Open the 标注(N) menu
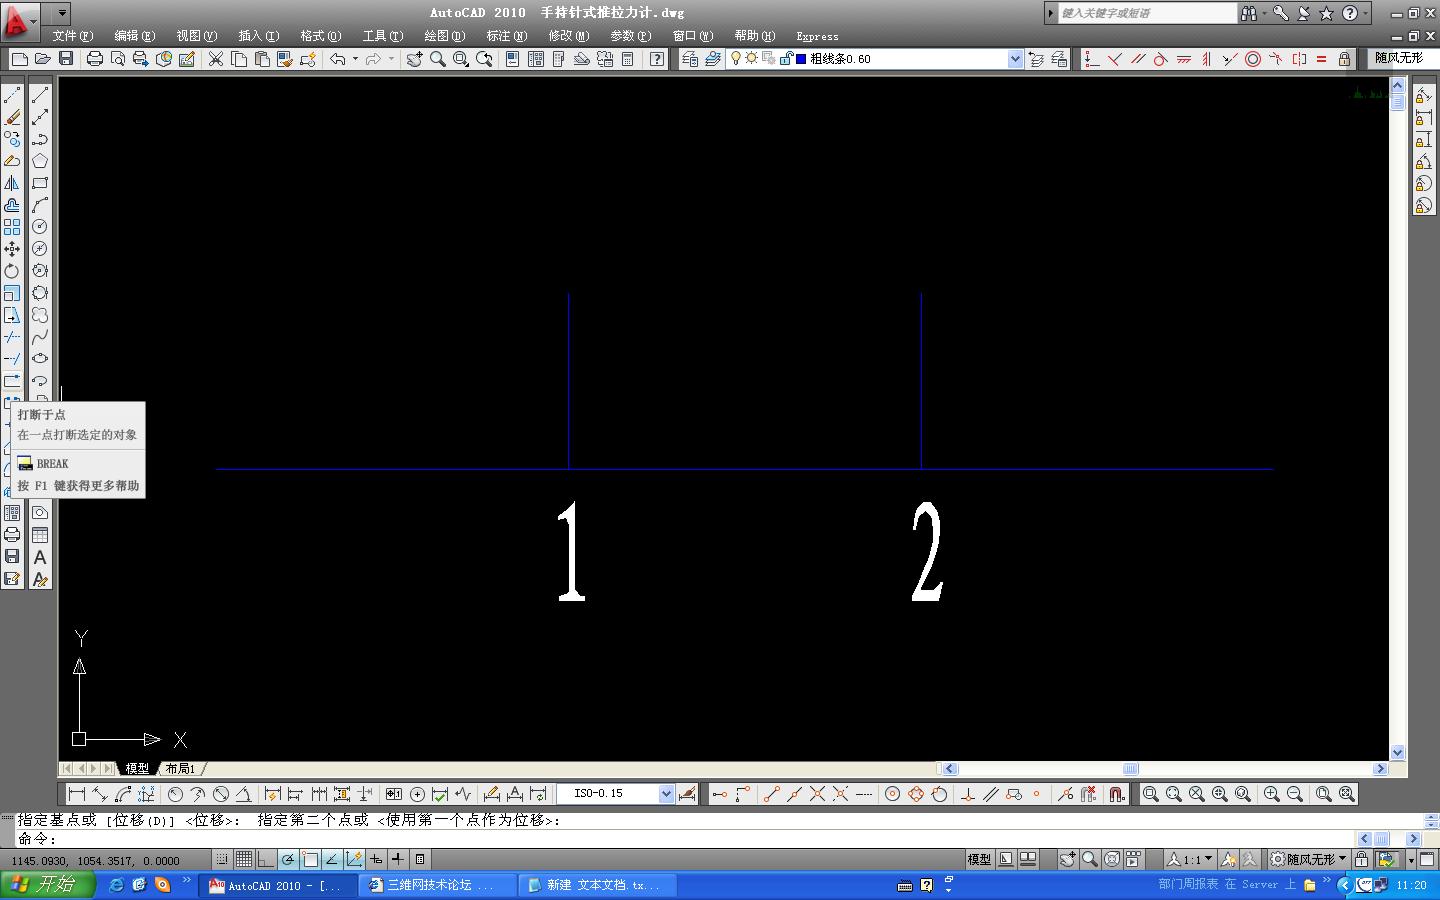 point(507,36)
